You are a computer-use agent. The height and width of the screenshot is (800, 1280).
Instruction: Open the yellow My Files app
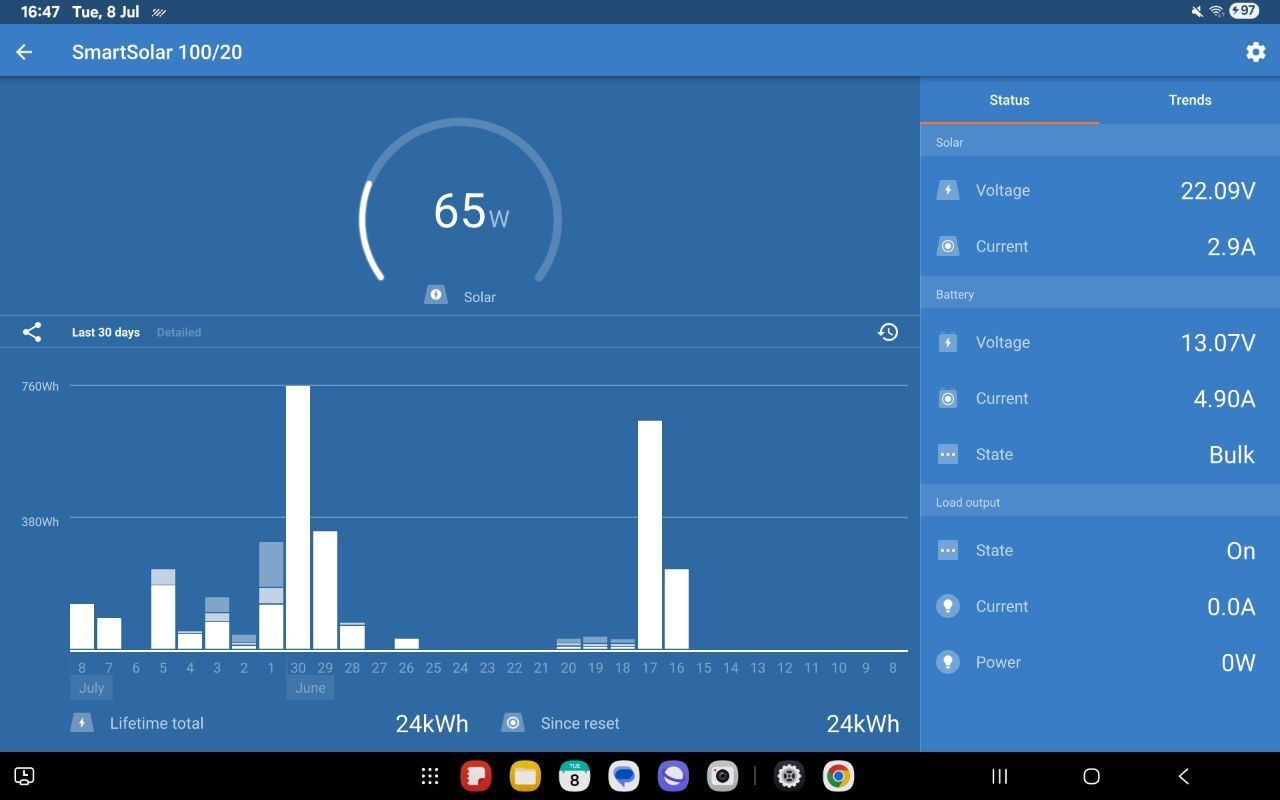click(x=525, y=776)
